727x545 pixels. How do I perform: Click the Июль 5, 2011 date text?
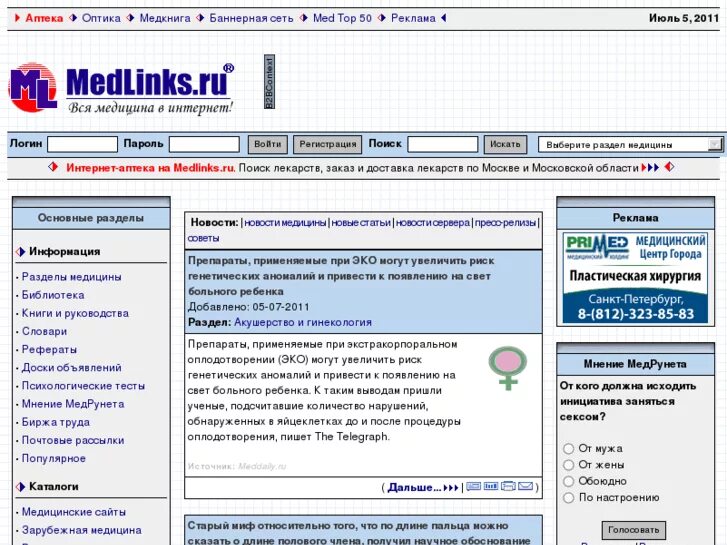click(x=683, y=18)
